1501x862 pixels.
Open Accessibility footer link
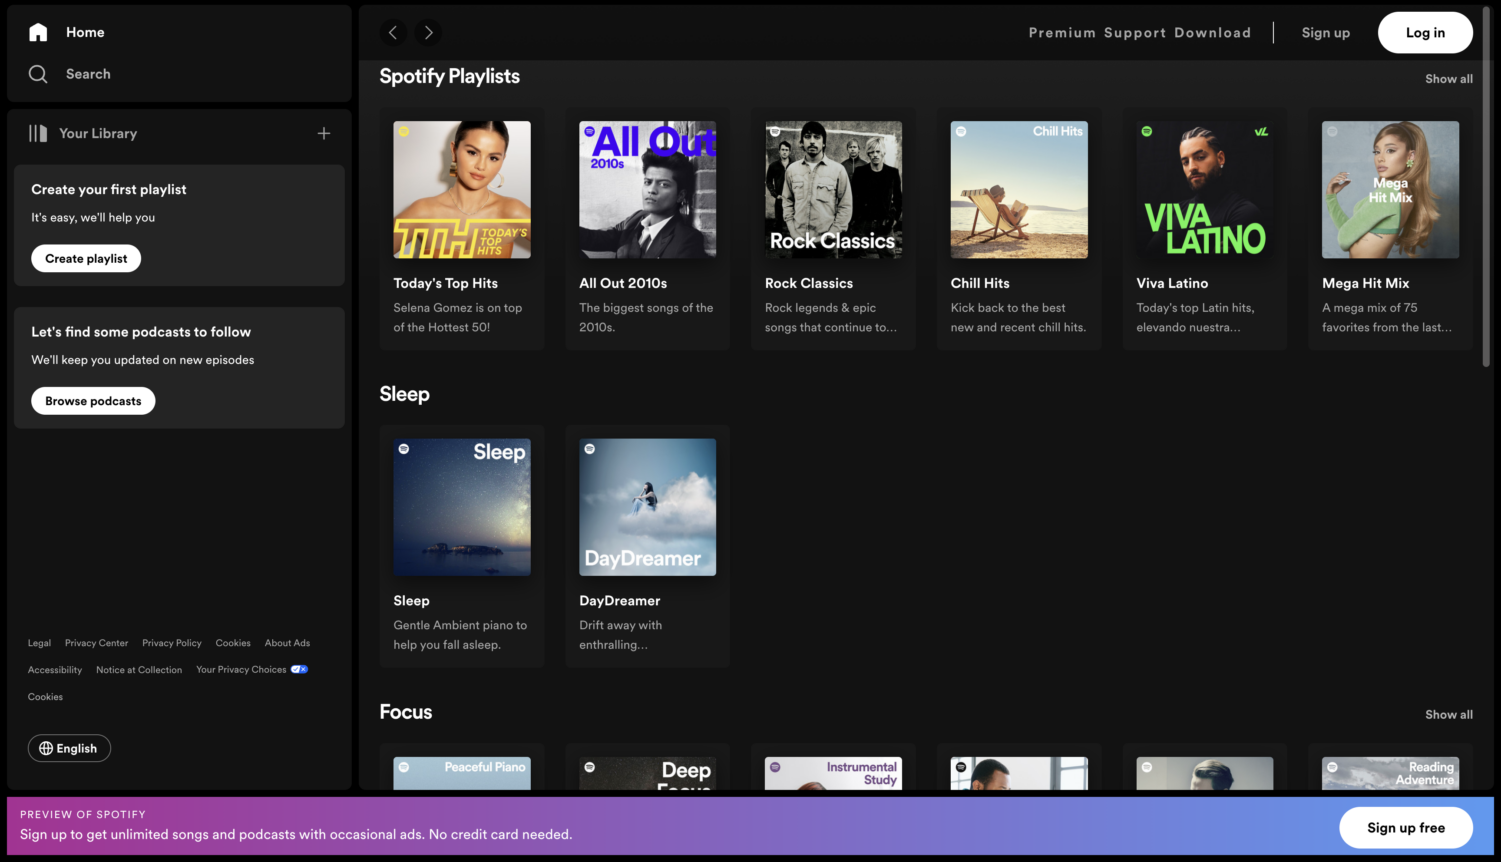pyautogui.click(x=55, y=670)
